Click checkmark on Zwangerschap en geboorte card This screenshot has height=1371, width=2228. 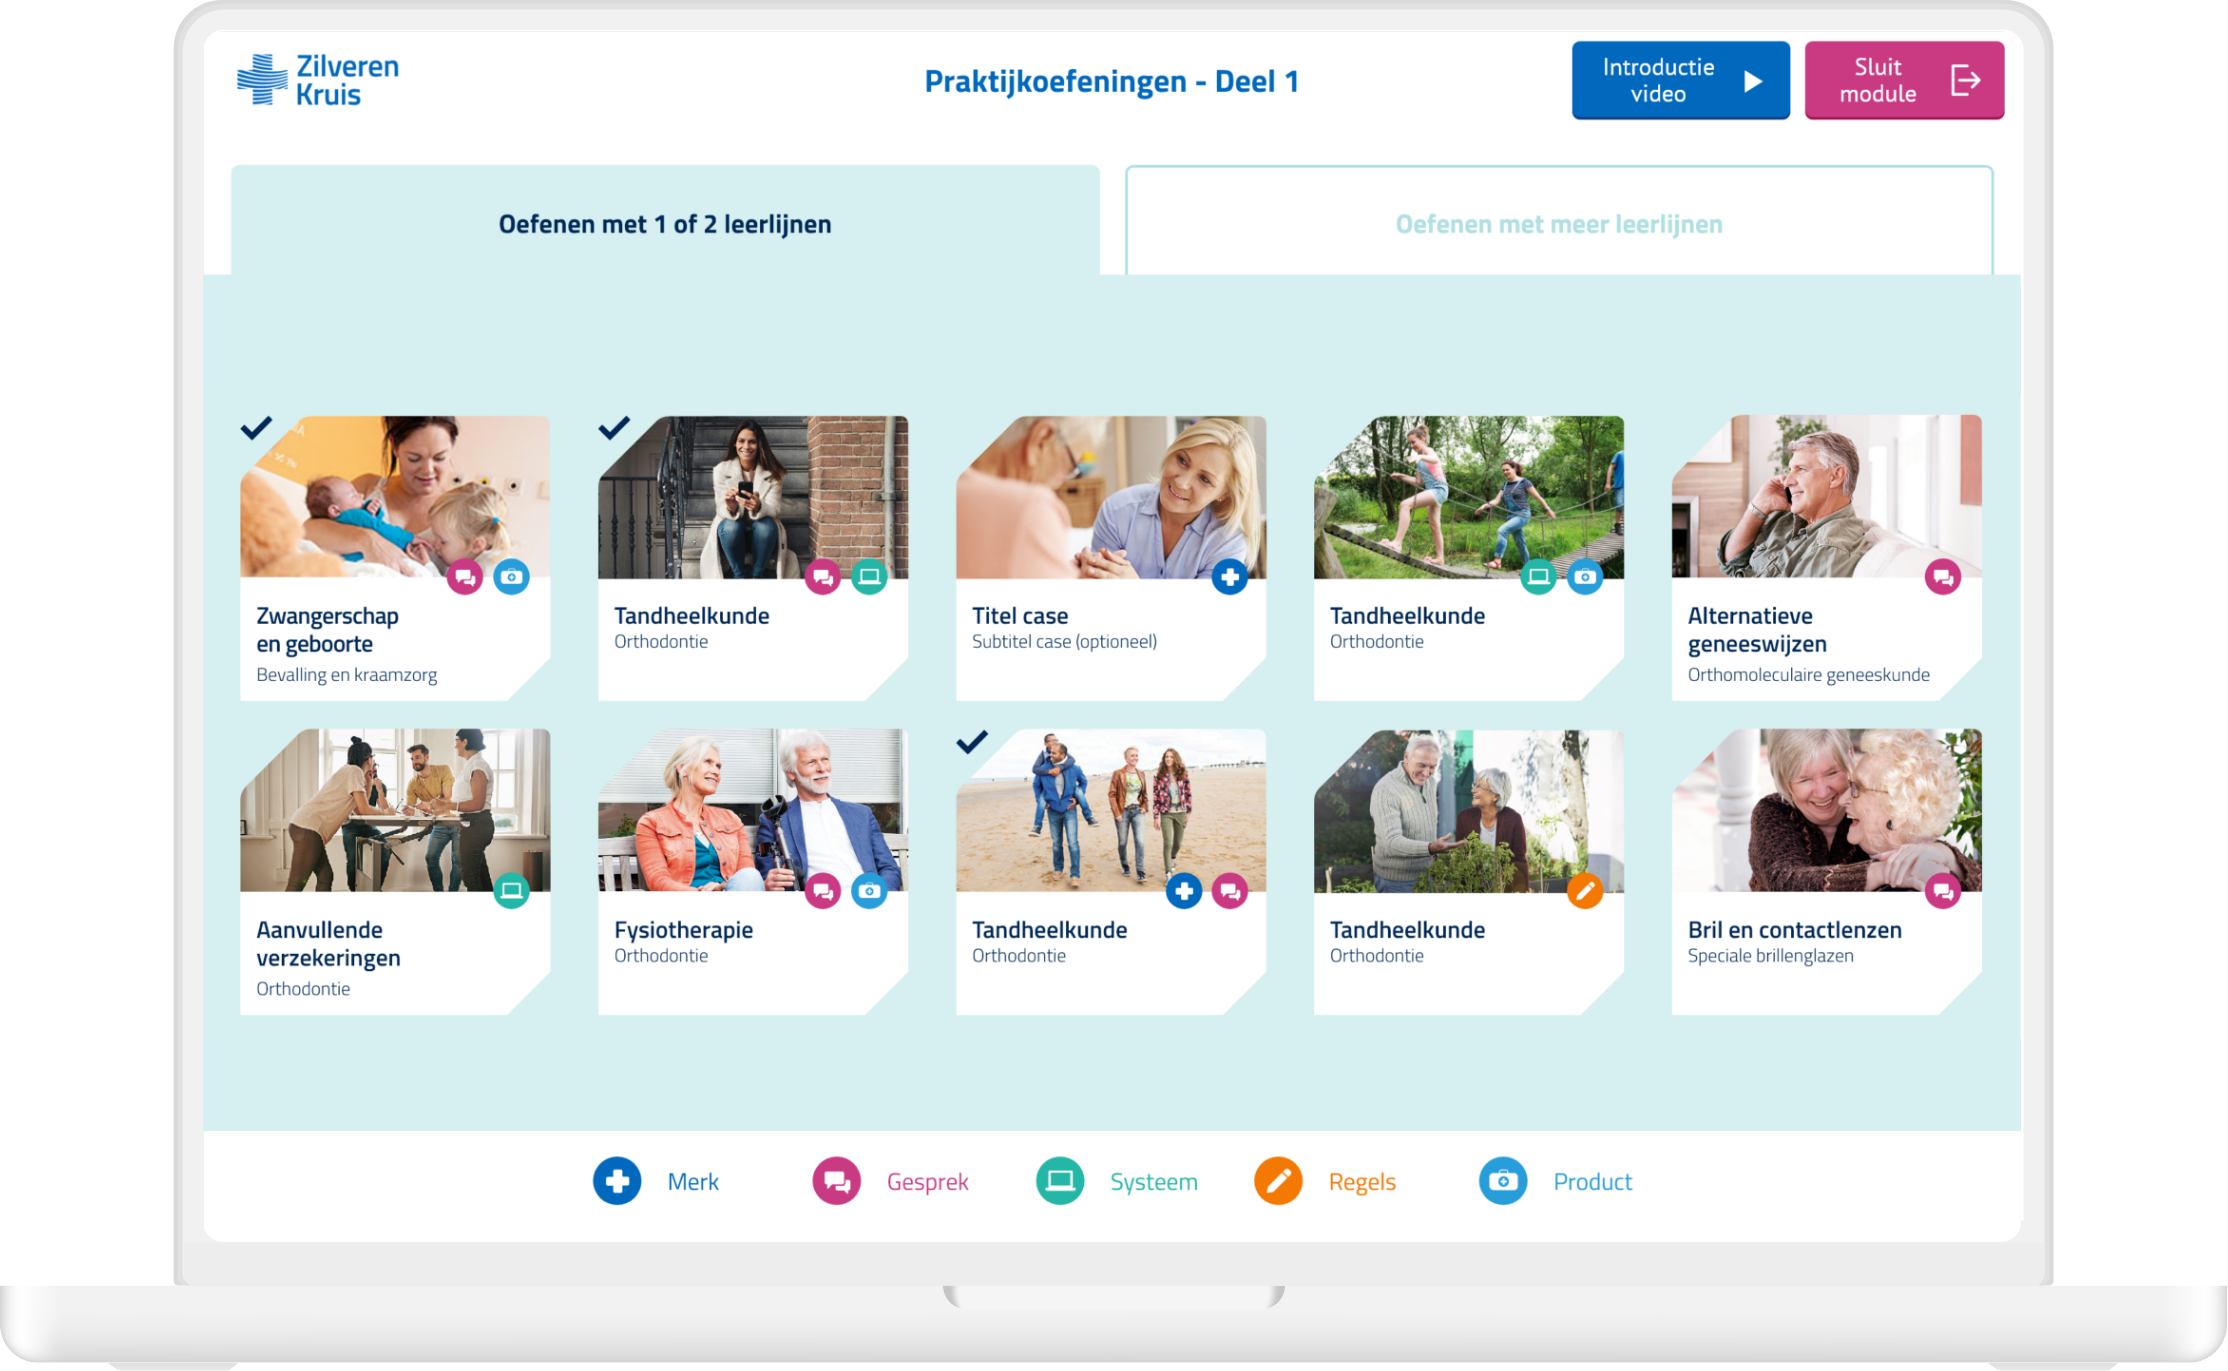tap(256, 428)
